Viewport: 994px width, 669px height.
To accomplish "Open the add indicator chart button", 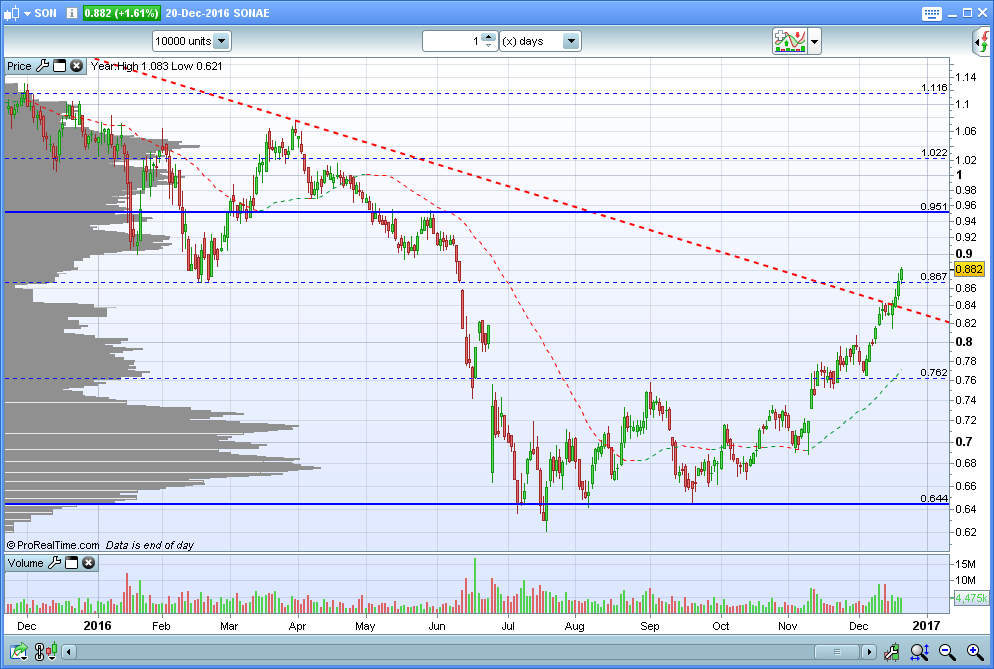I will pyautogui.click(x=789, y=42).
